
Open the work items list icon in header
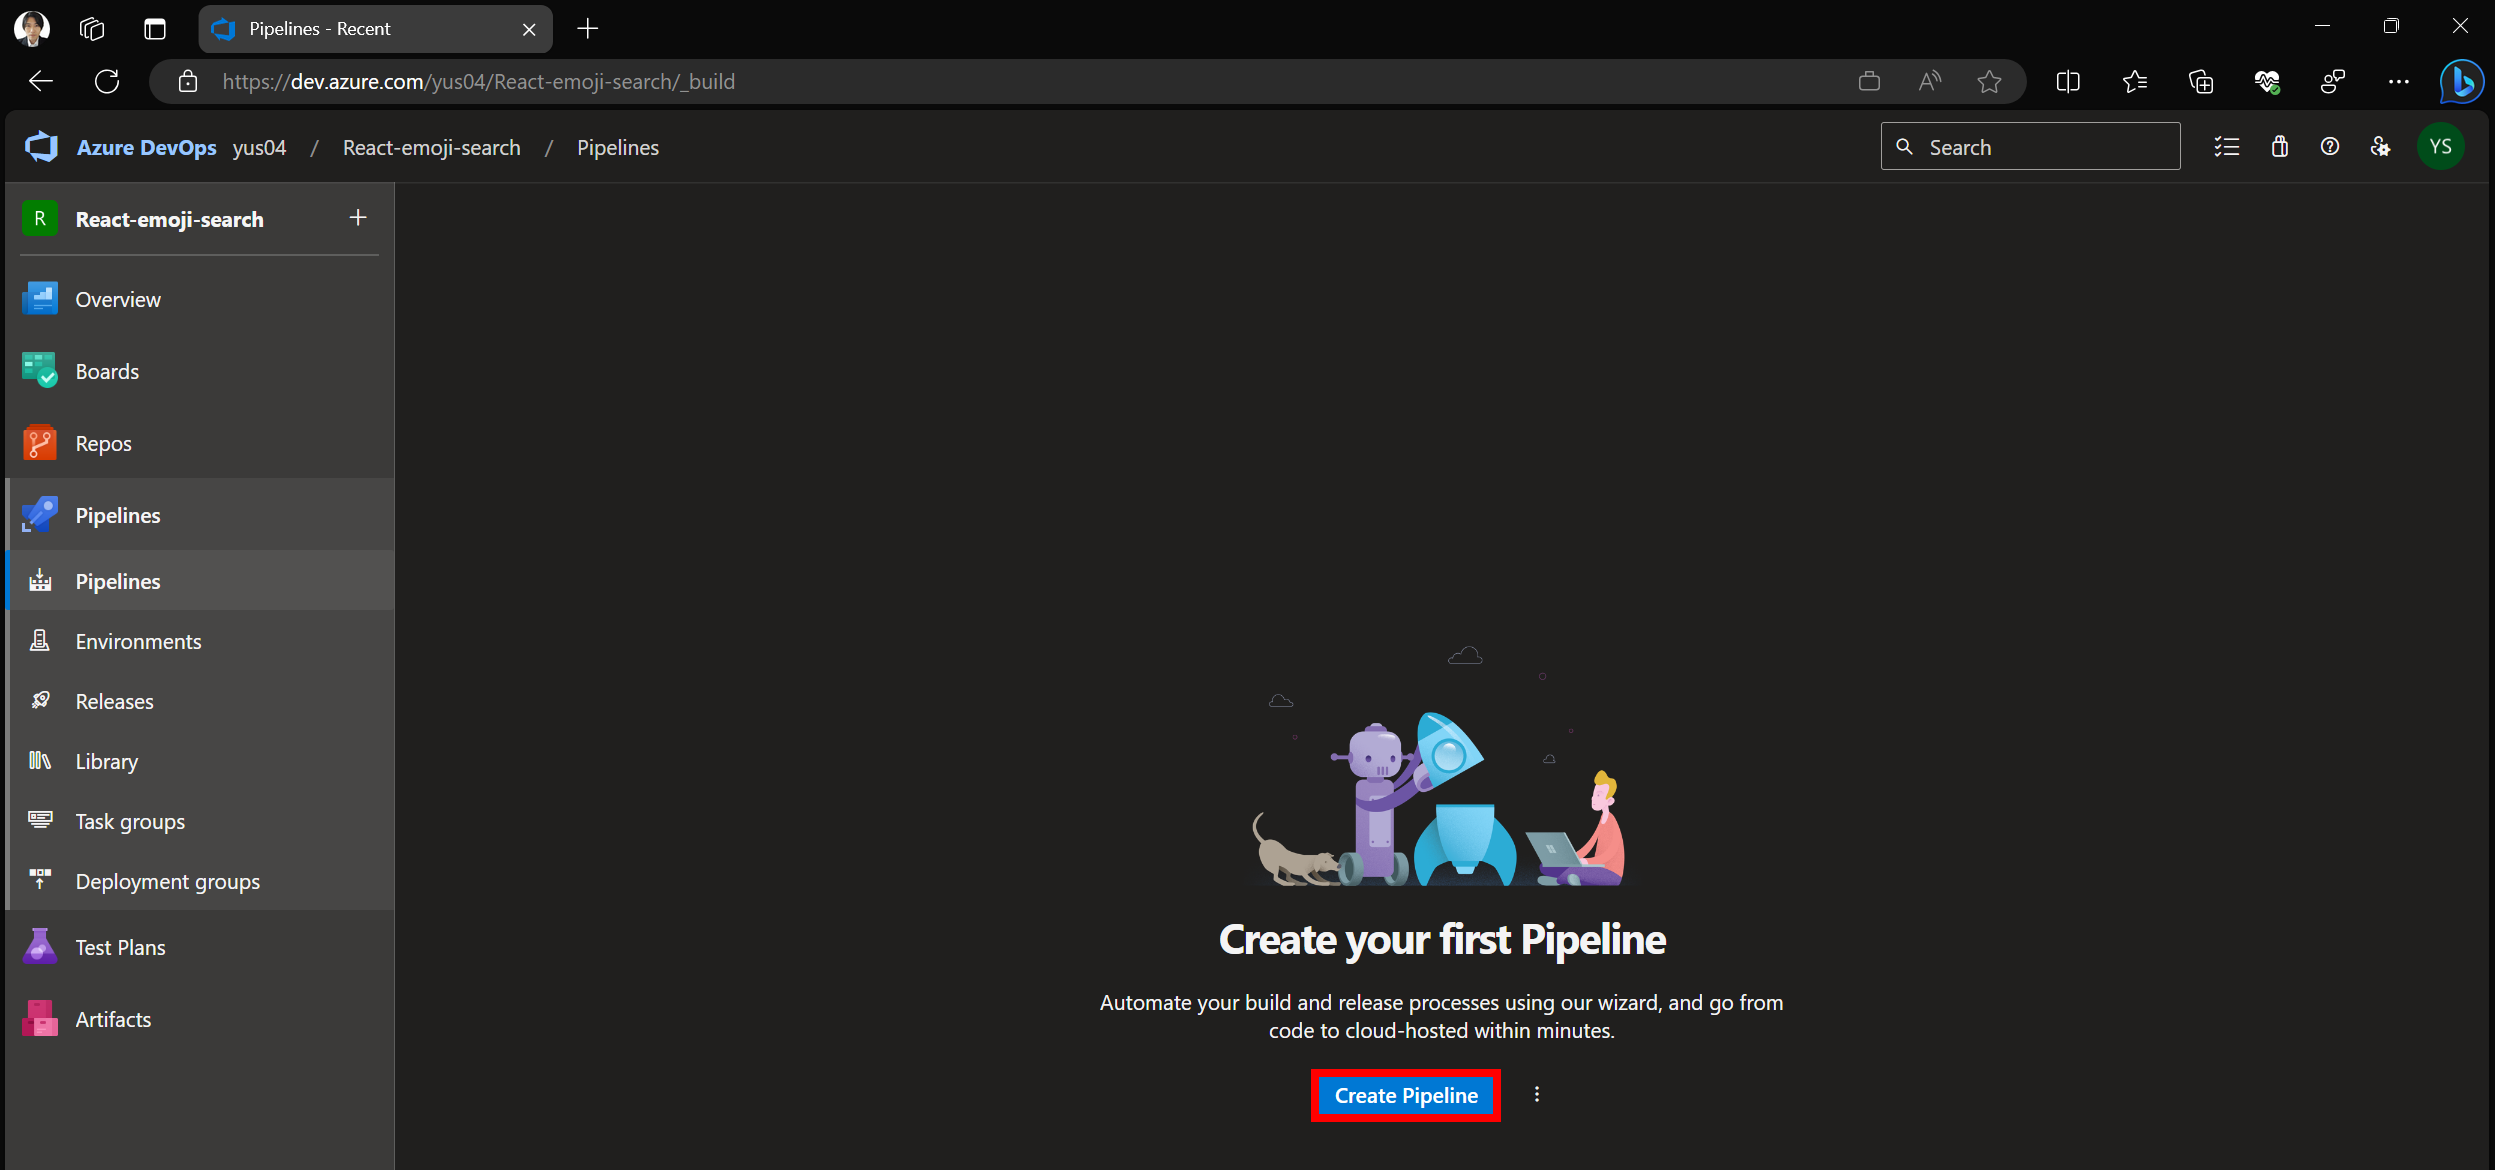pos(2227,147)
